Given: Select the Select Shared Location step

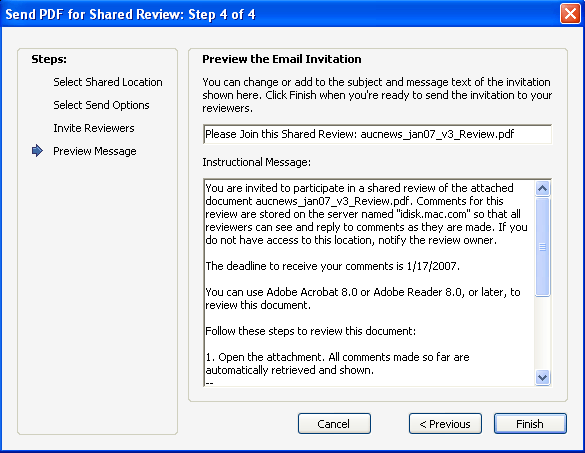Looking at the screenshot, I should coord(108,82).
